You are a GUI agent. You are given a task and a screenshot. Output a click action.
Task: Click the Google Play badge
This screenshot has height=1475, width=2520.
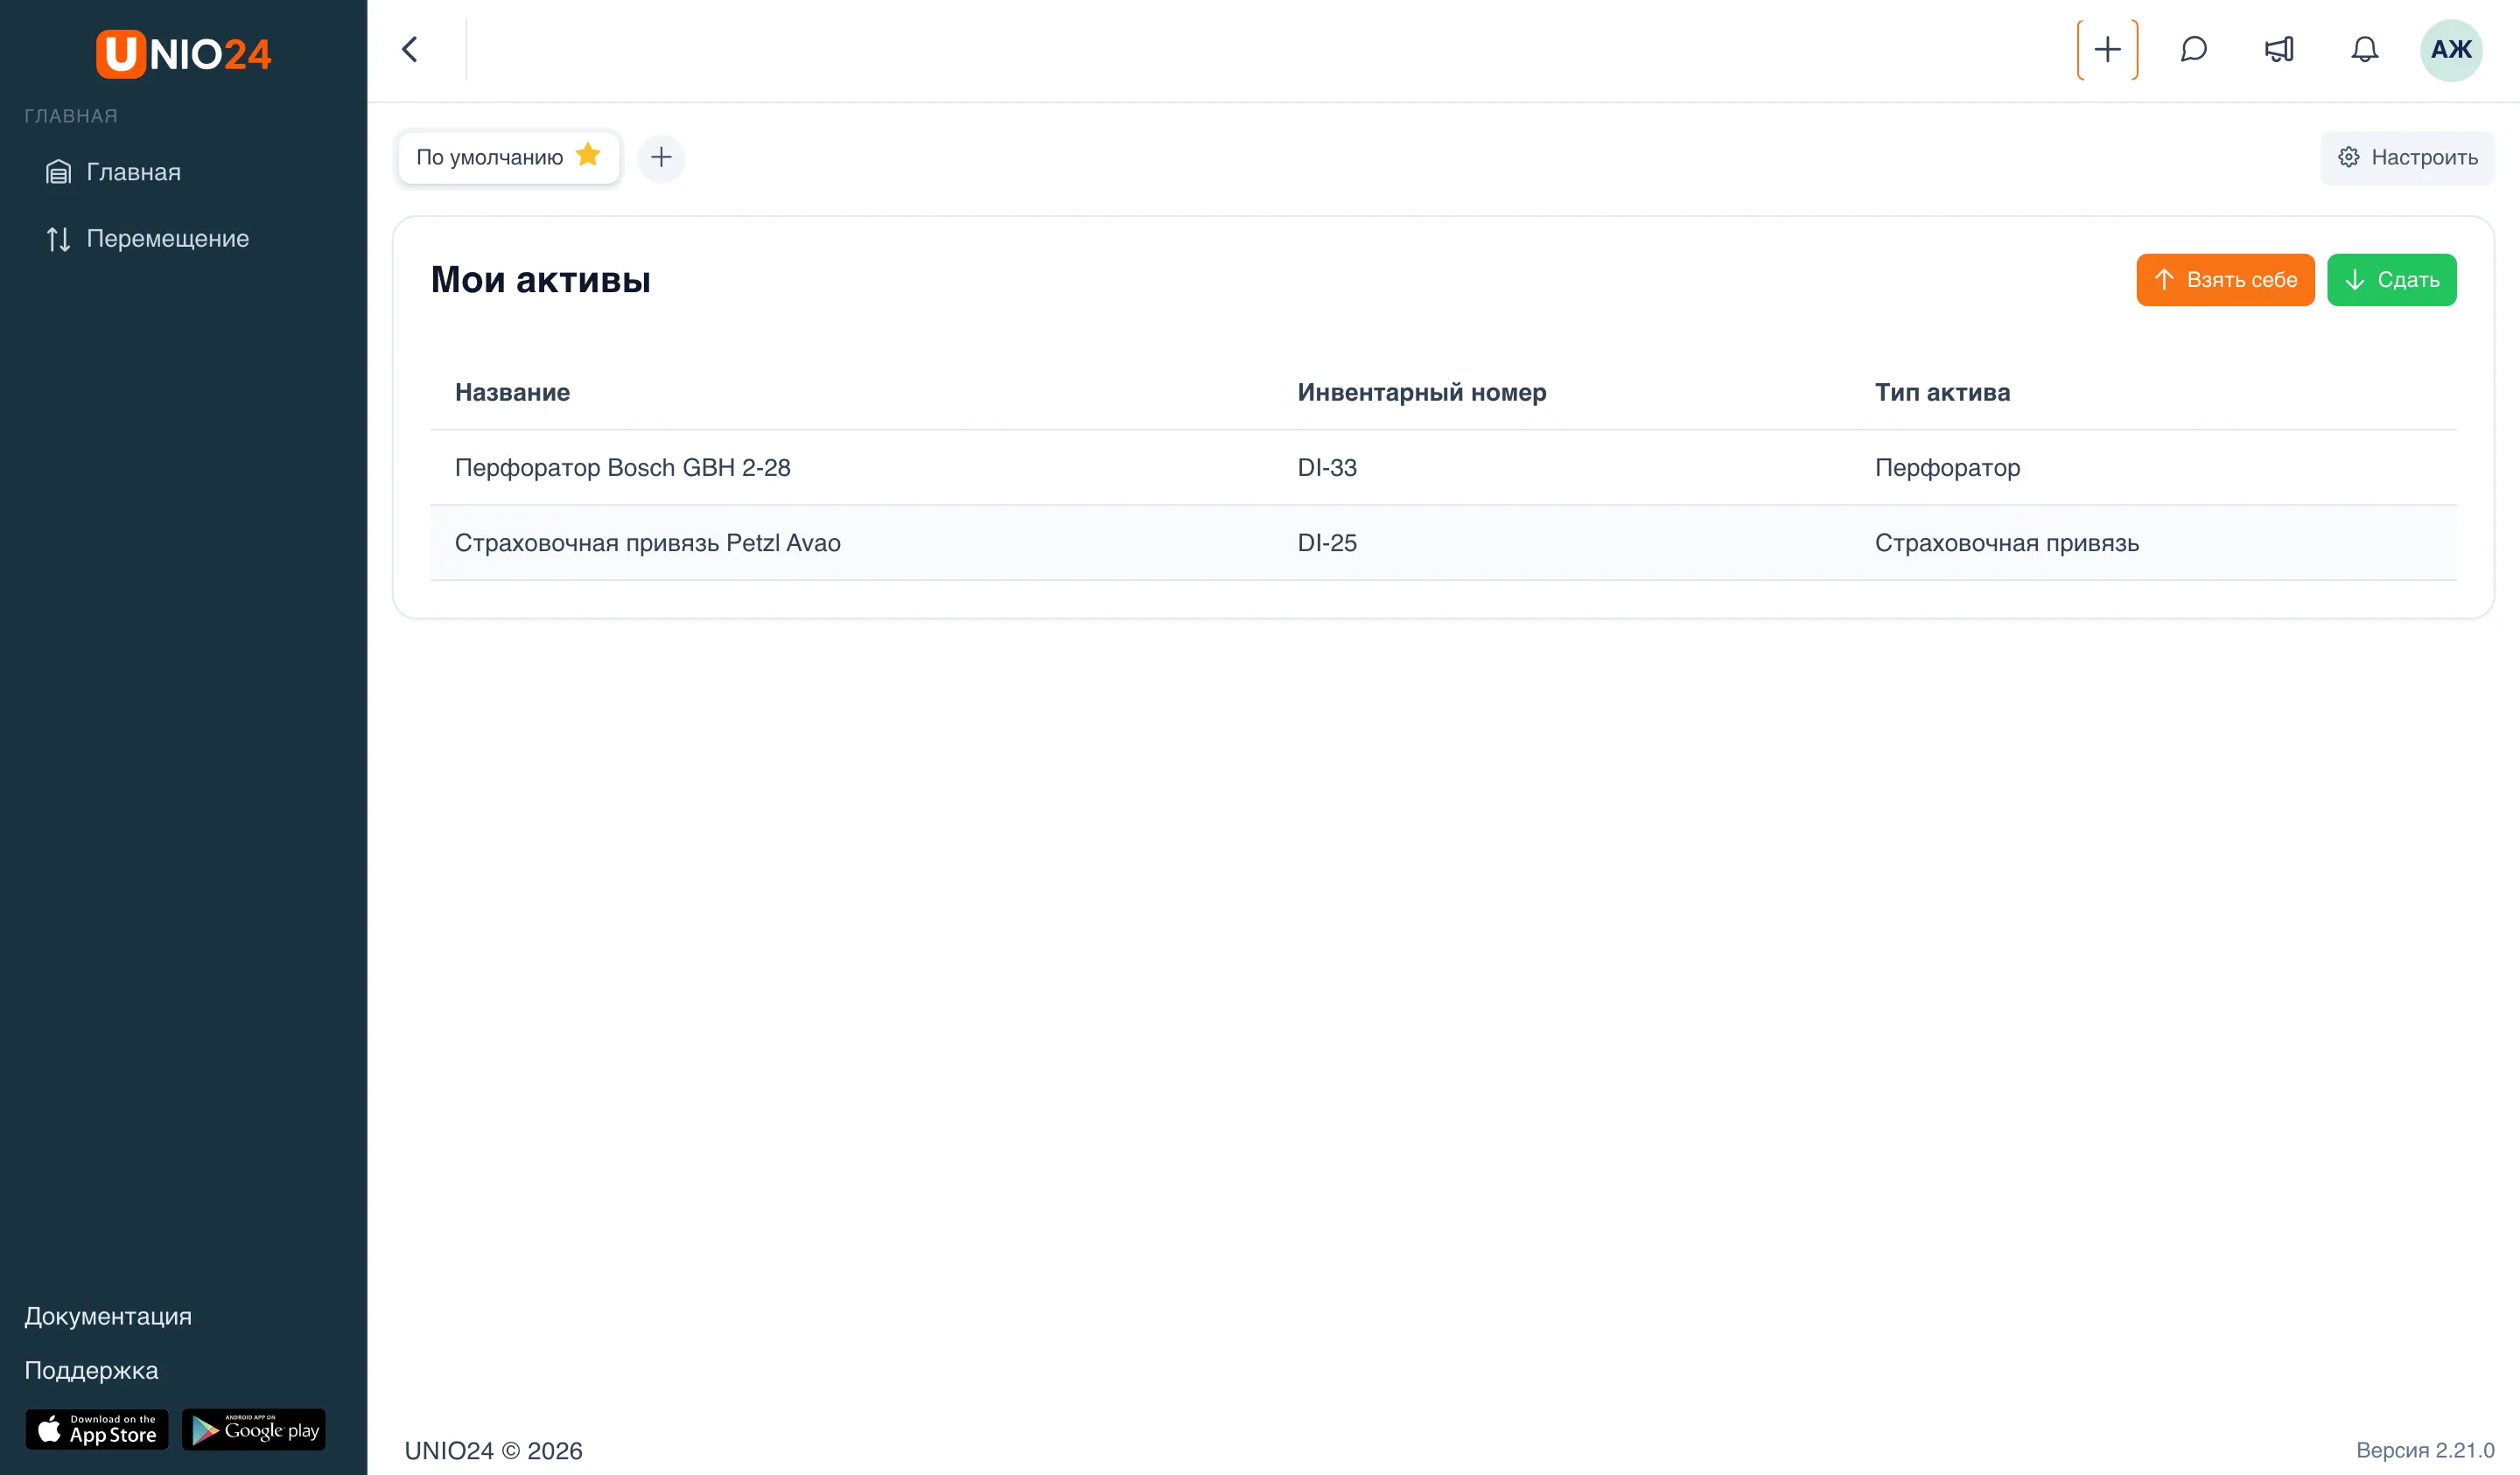tap(254, 1429)
